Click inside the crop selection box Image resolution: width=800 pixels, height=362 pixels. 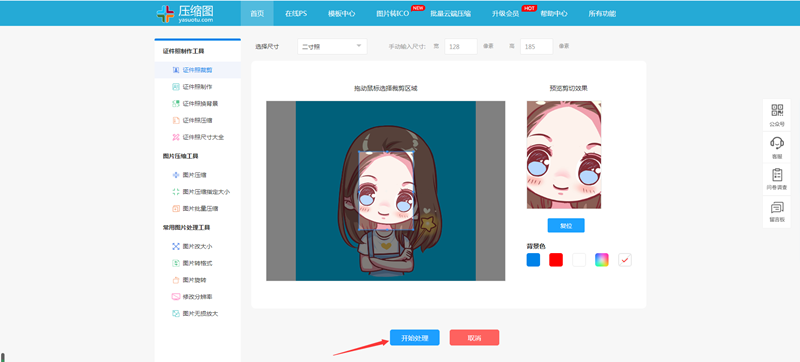(386, 191)
